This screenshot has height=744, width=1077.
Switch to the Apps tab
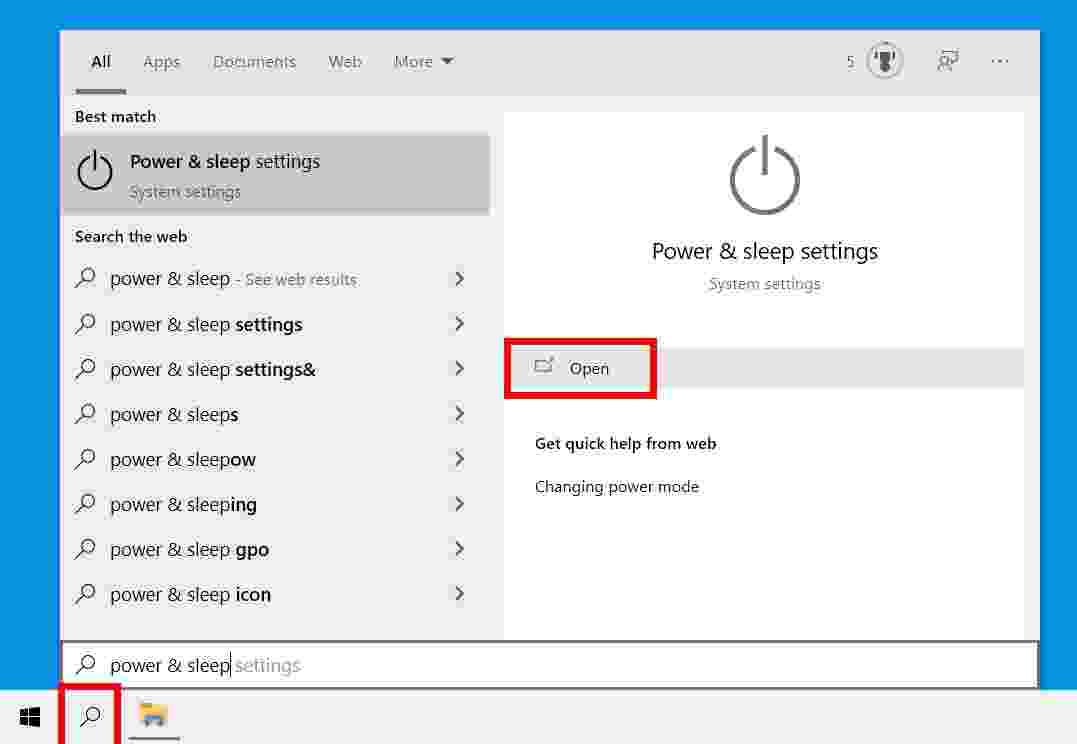[161, 61]
